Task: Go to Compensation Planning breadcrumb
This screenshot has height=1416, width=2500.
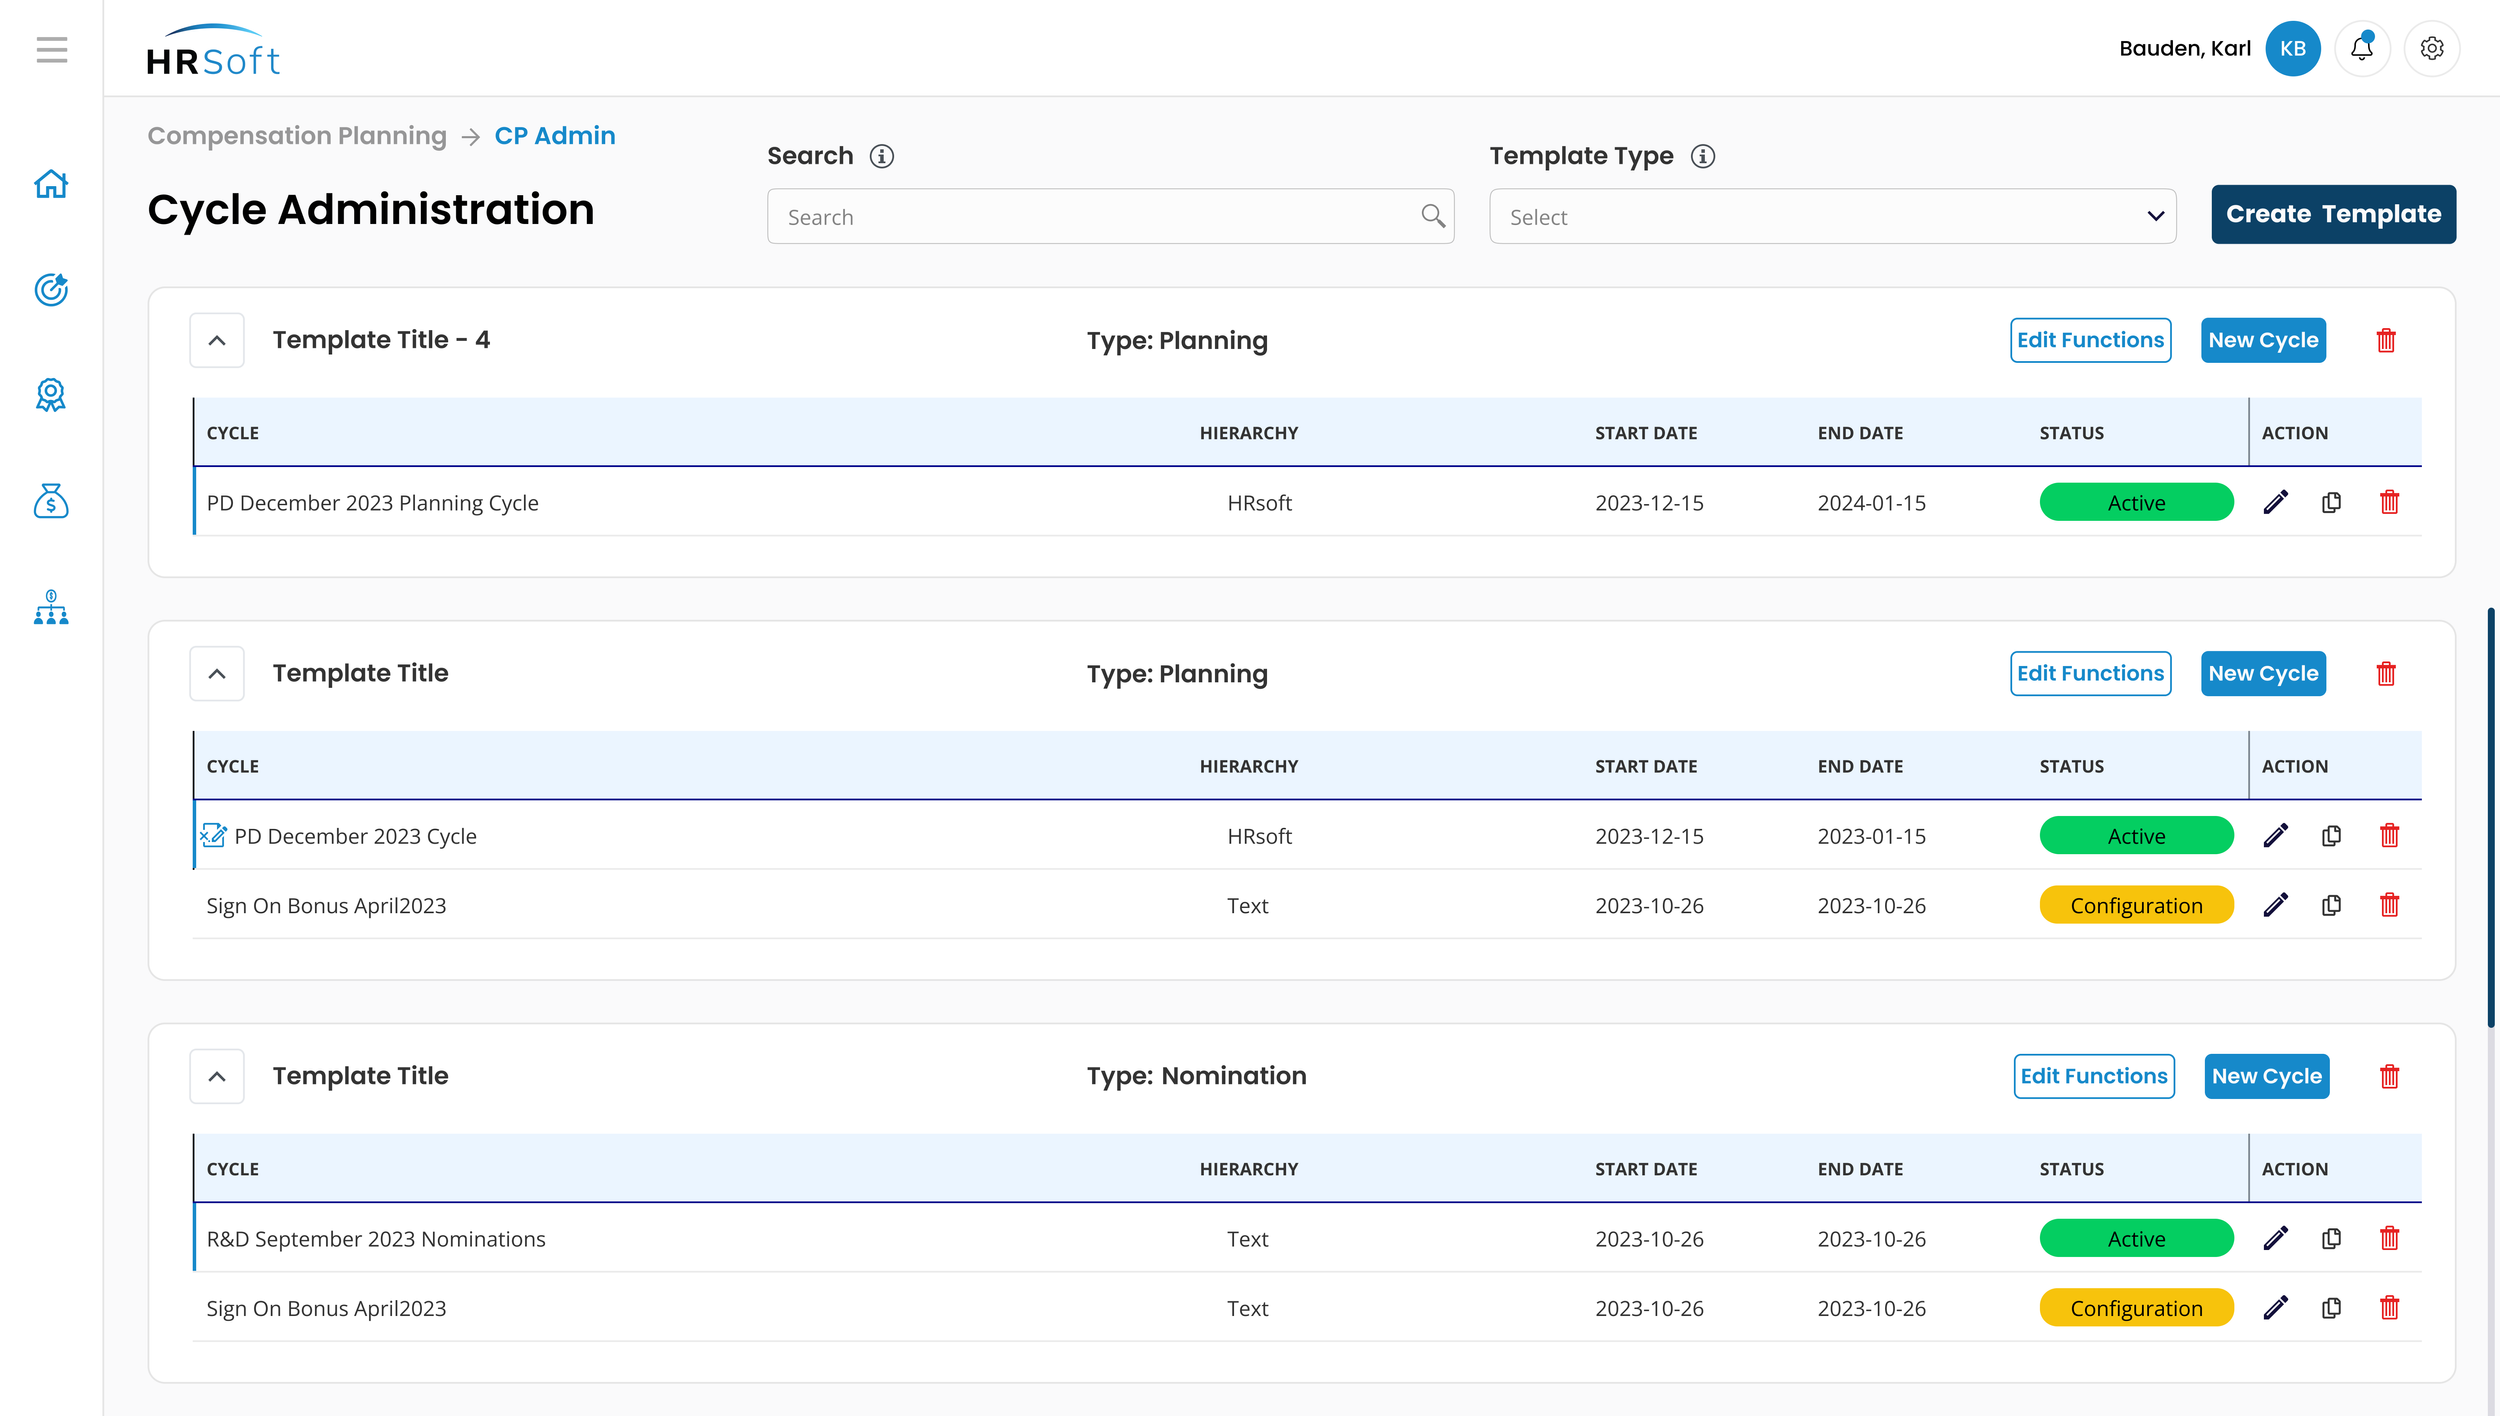Action: [297, 136]
